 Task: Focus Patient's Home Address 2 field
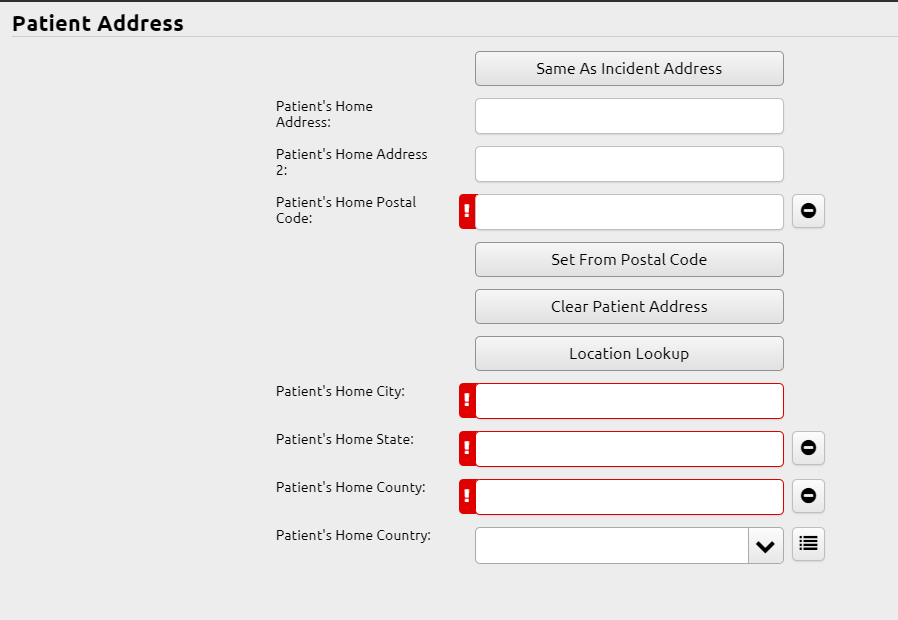coord(629,164)
